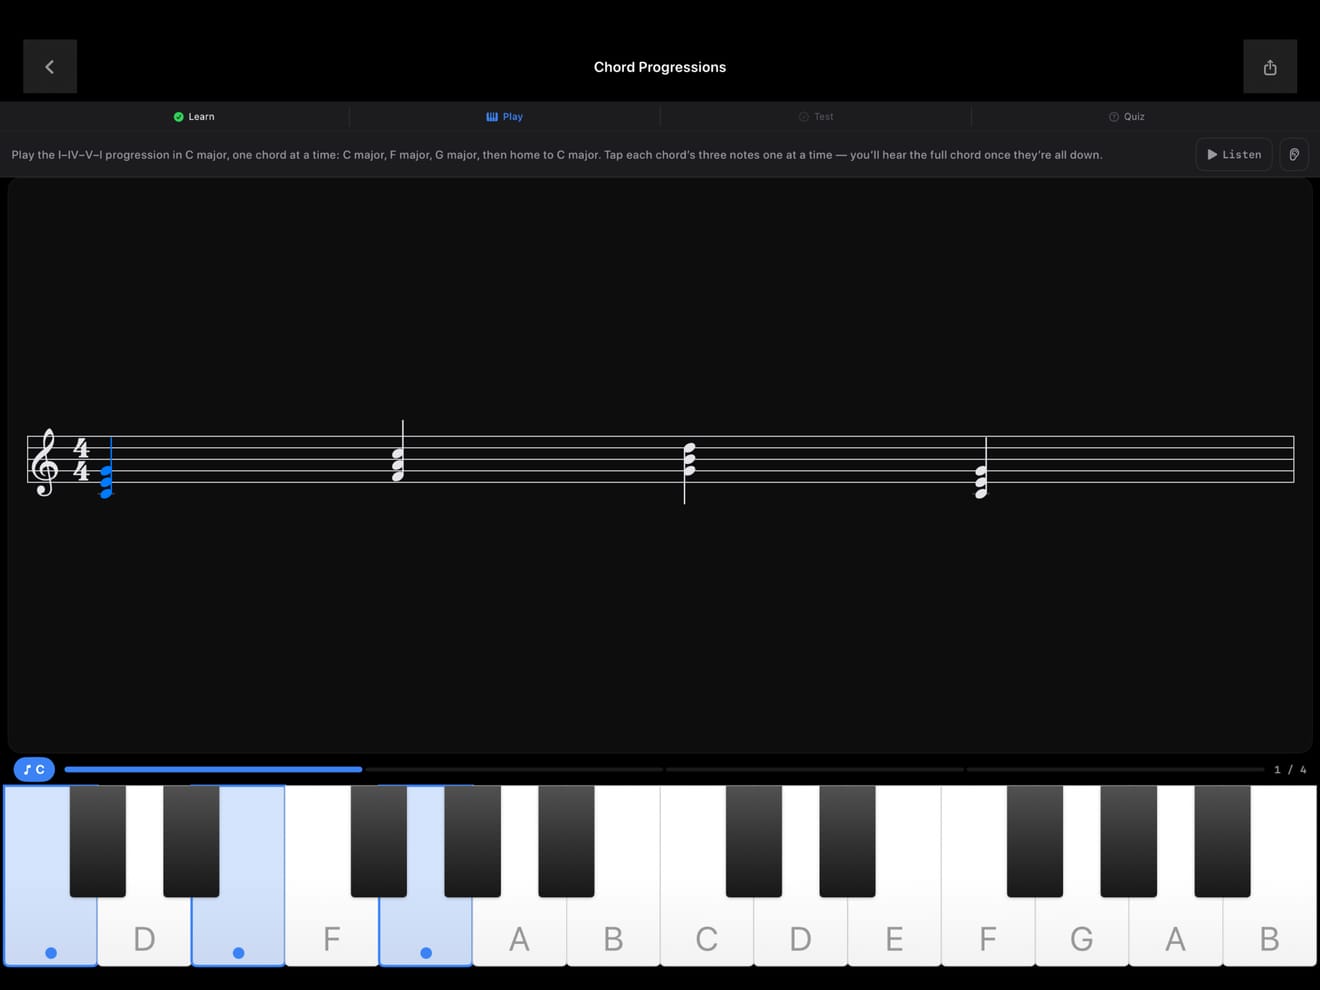Open the share sheet icon
The width and height of the screenshot is (1320, 990).
(x=1270, y=67)
